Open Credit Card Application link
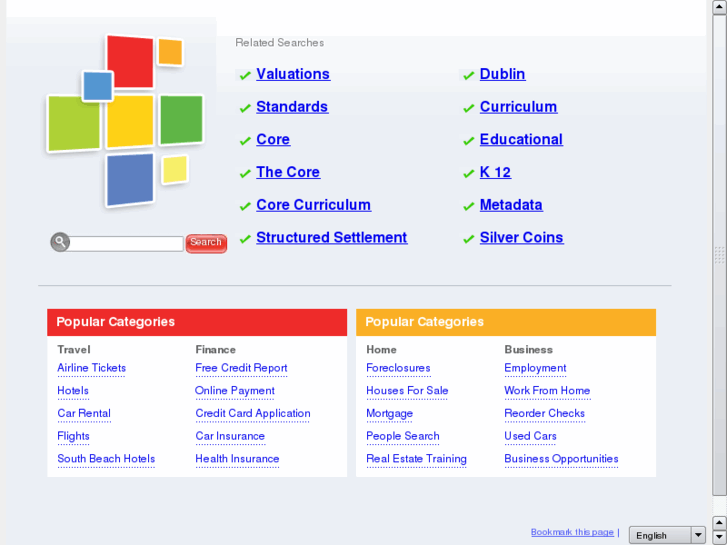Viewport: 727px width, 545px height. tap(253, 413)
